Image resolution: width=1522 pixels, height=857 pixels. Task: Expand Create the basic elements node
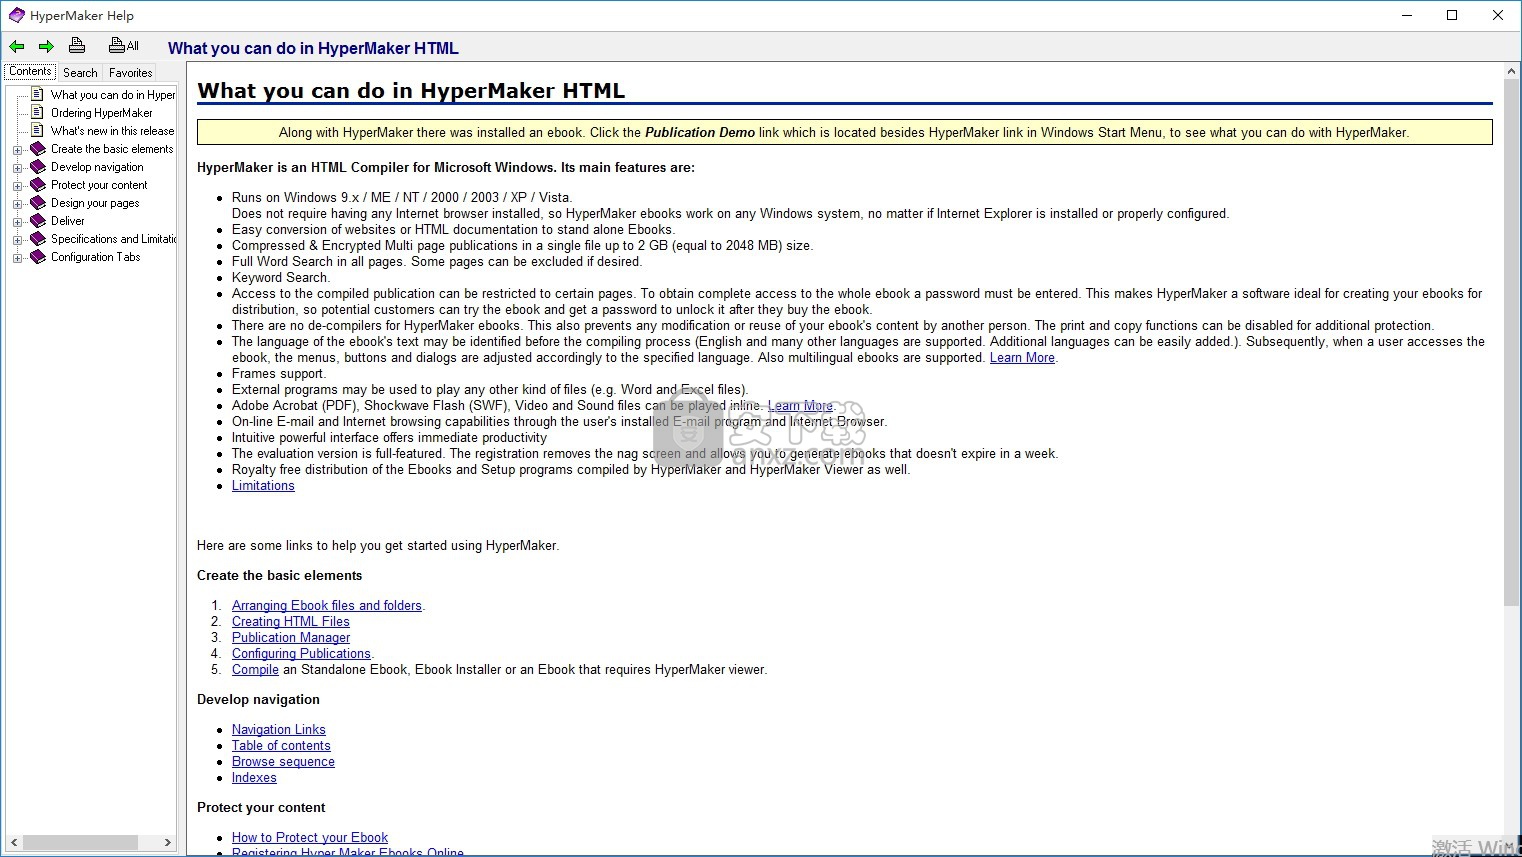(x=17, y=150)
